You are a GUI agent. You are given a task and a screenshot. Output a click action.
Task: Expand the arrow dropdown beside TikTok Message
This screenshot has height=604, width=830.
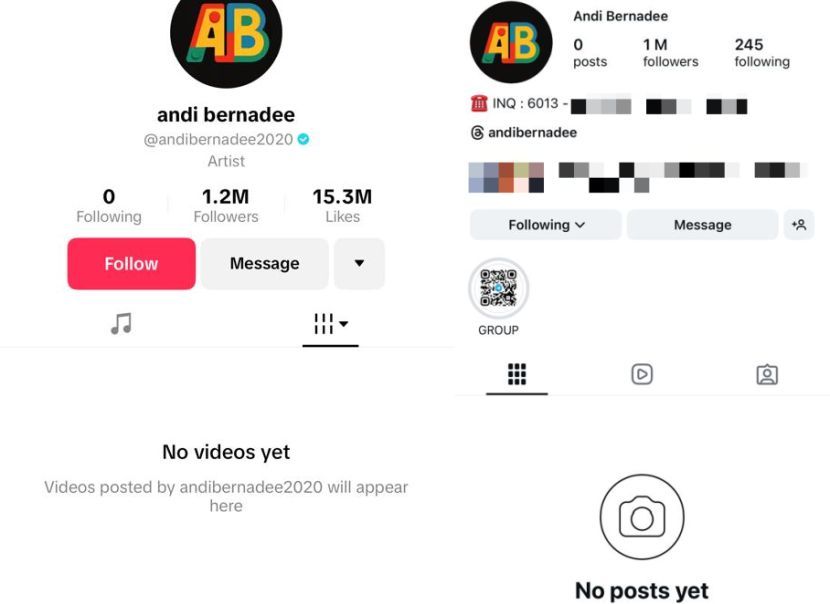(359, 264)
